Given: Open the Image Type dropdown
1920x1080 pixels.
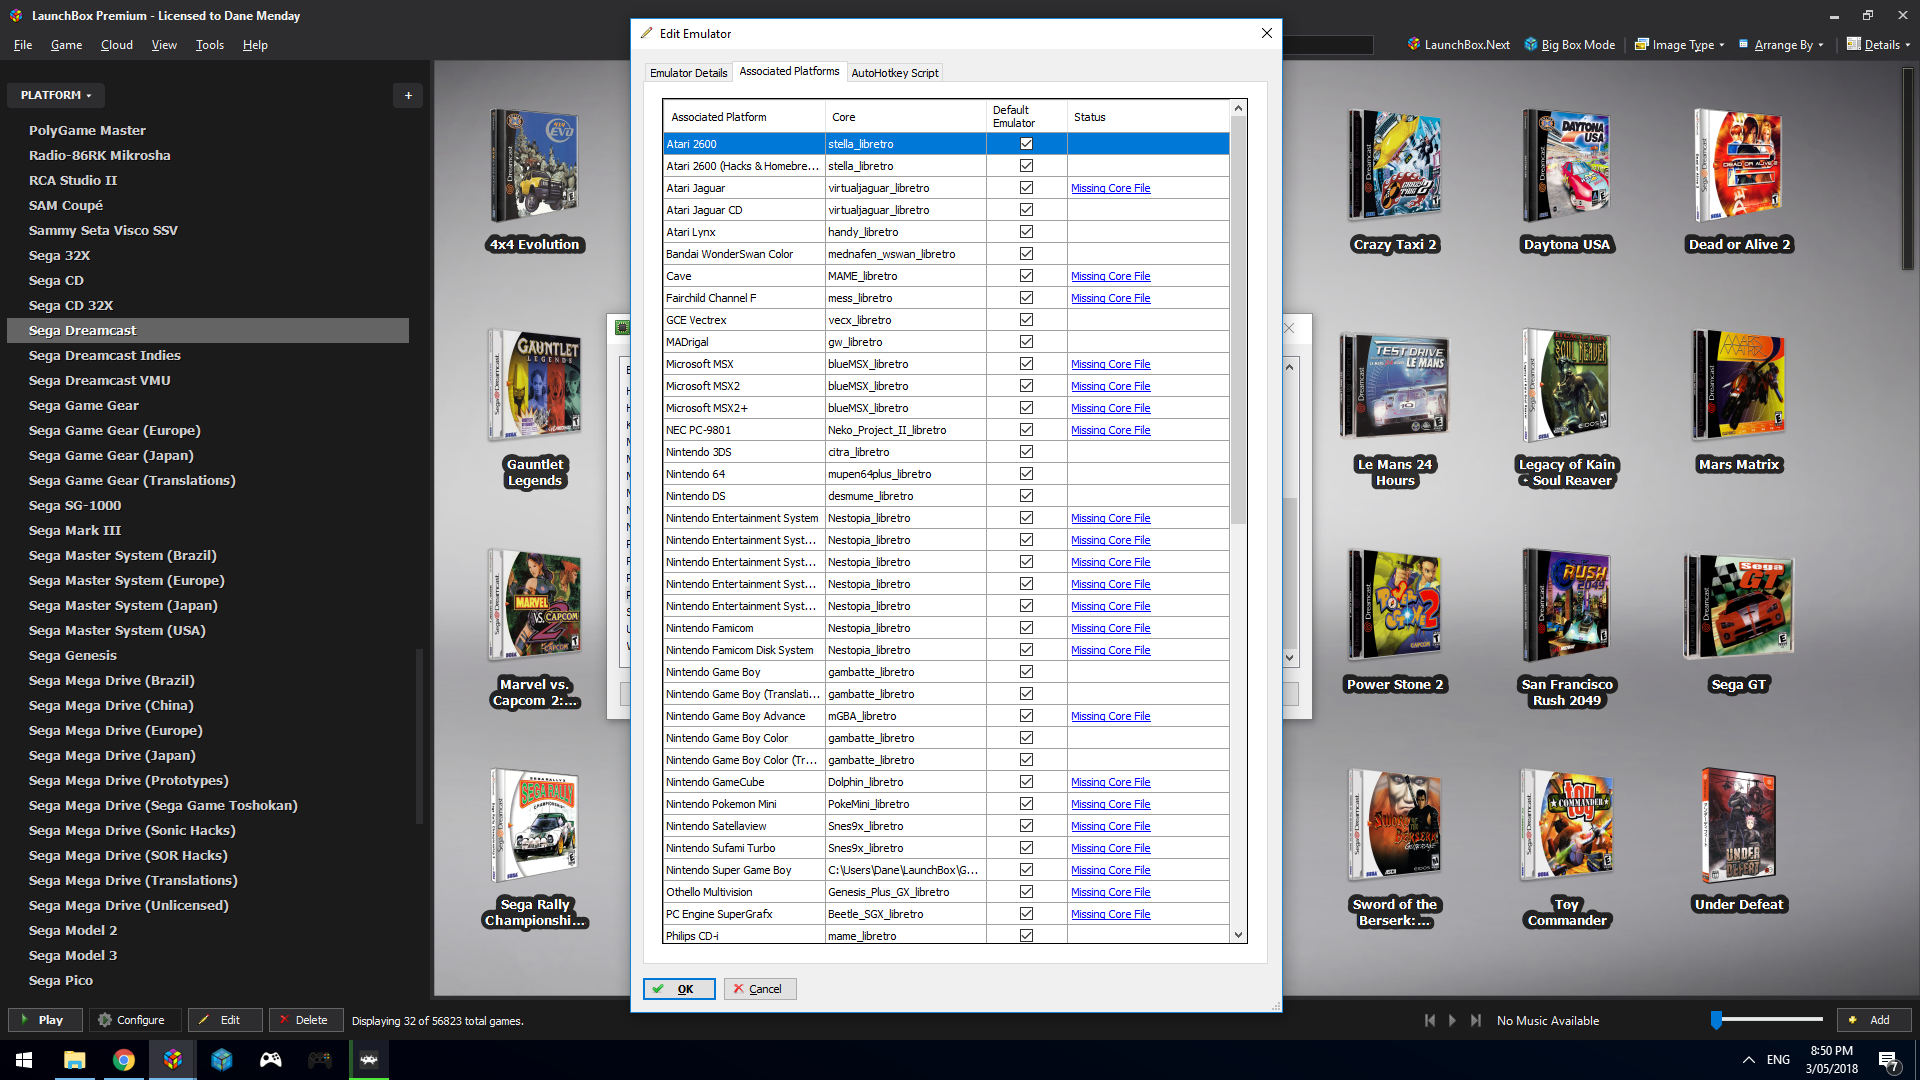Looking at the screenshot, I should (1679, 44).
